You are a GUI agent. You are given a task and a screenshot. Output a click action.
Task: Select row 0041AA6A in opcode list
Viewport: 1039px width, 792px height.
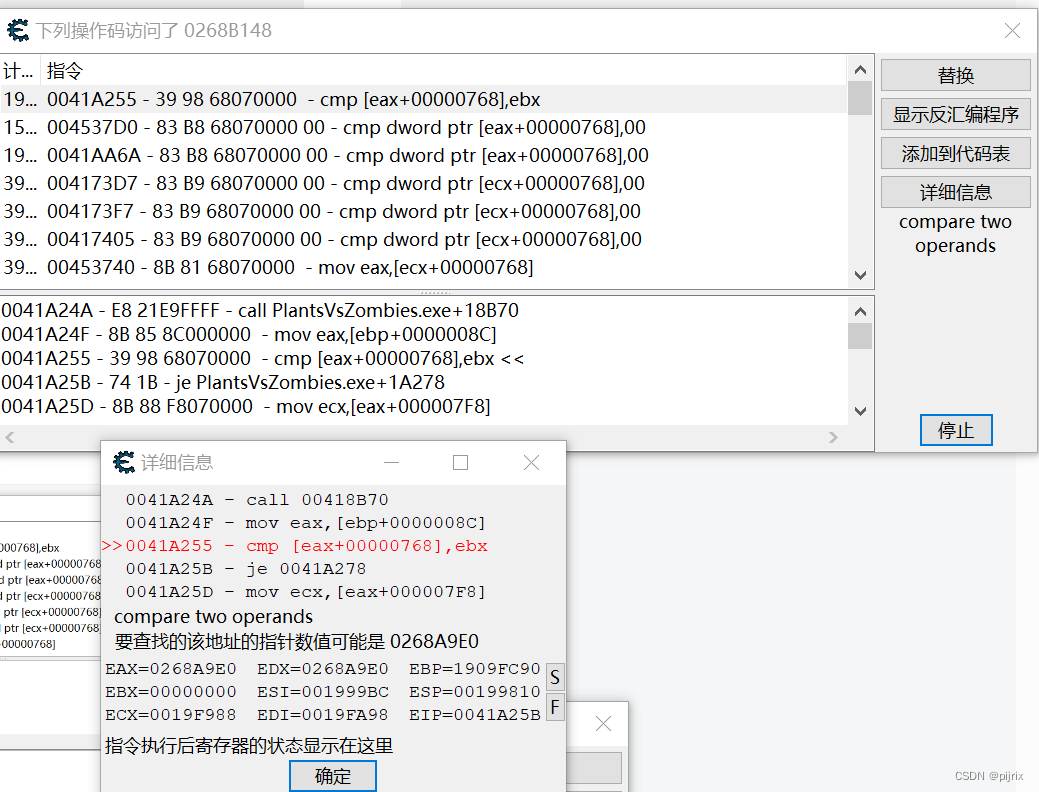point(424,155)
